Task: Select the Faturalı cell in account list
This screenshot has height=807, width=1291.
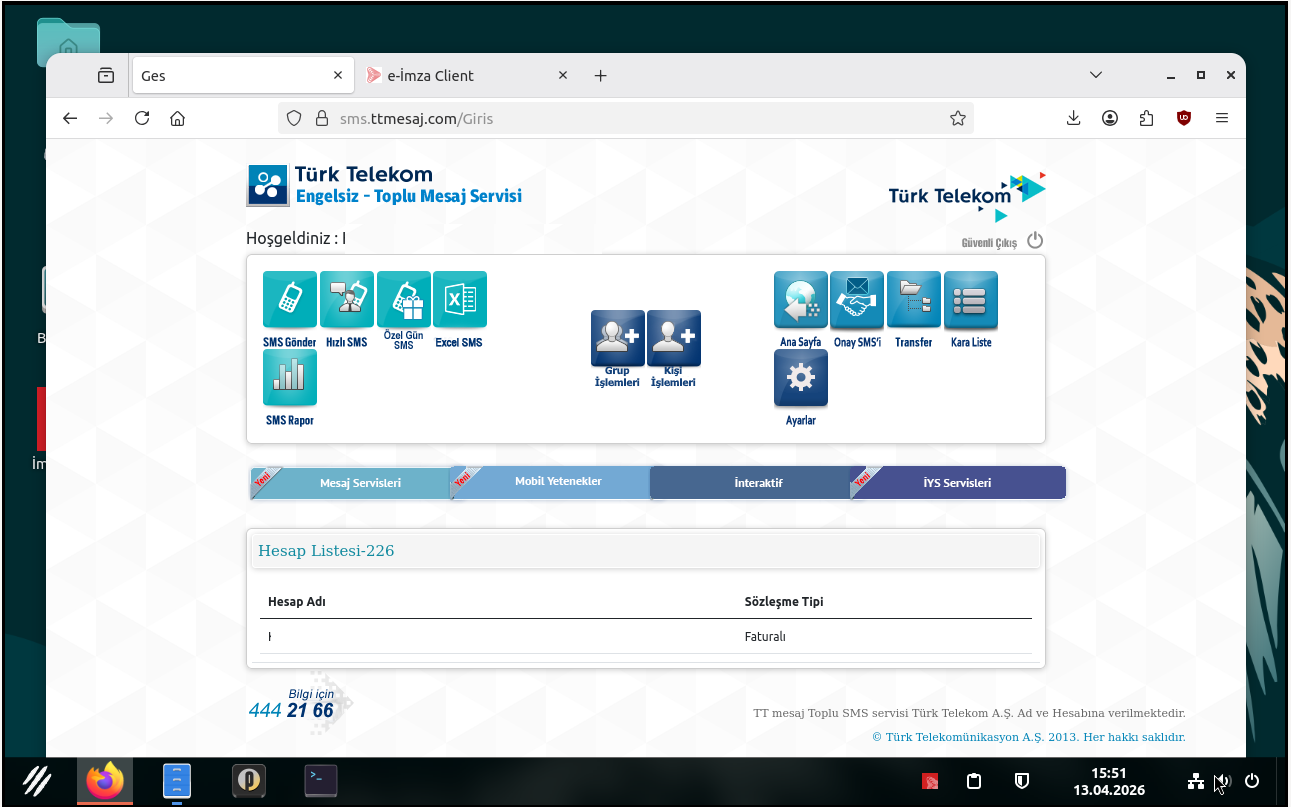Action: (766, 637)
